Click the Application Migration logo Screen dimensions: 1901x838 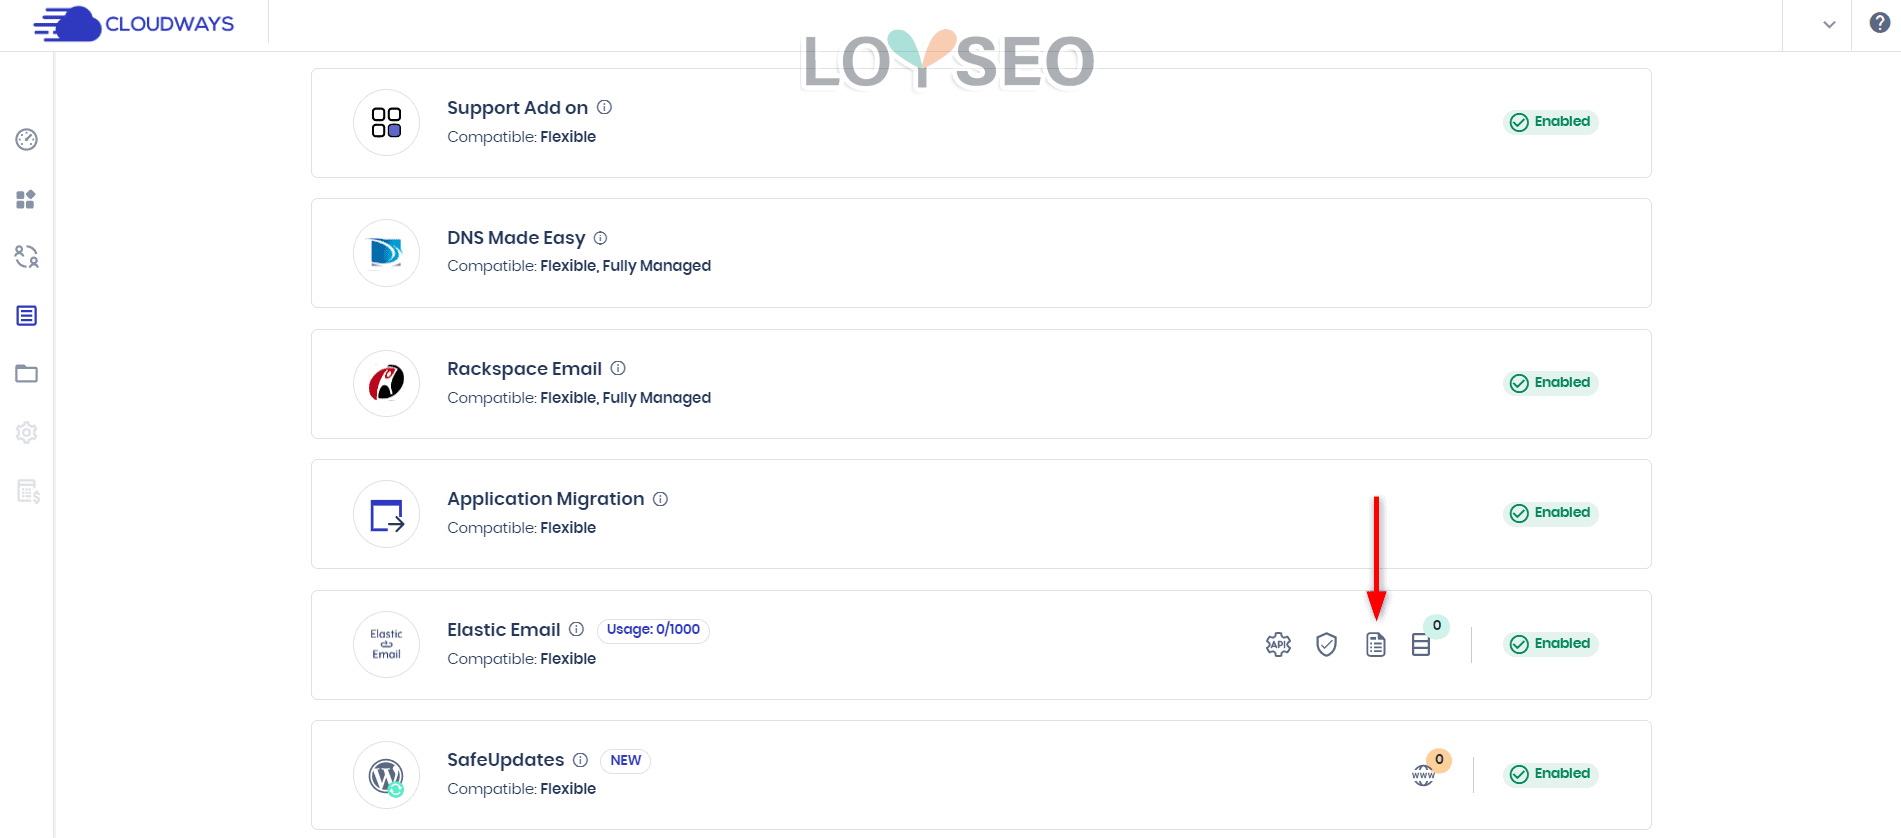pos(386,514)
